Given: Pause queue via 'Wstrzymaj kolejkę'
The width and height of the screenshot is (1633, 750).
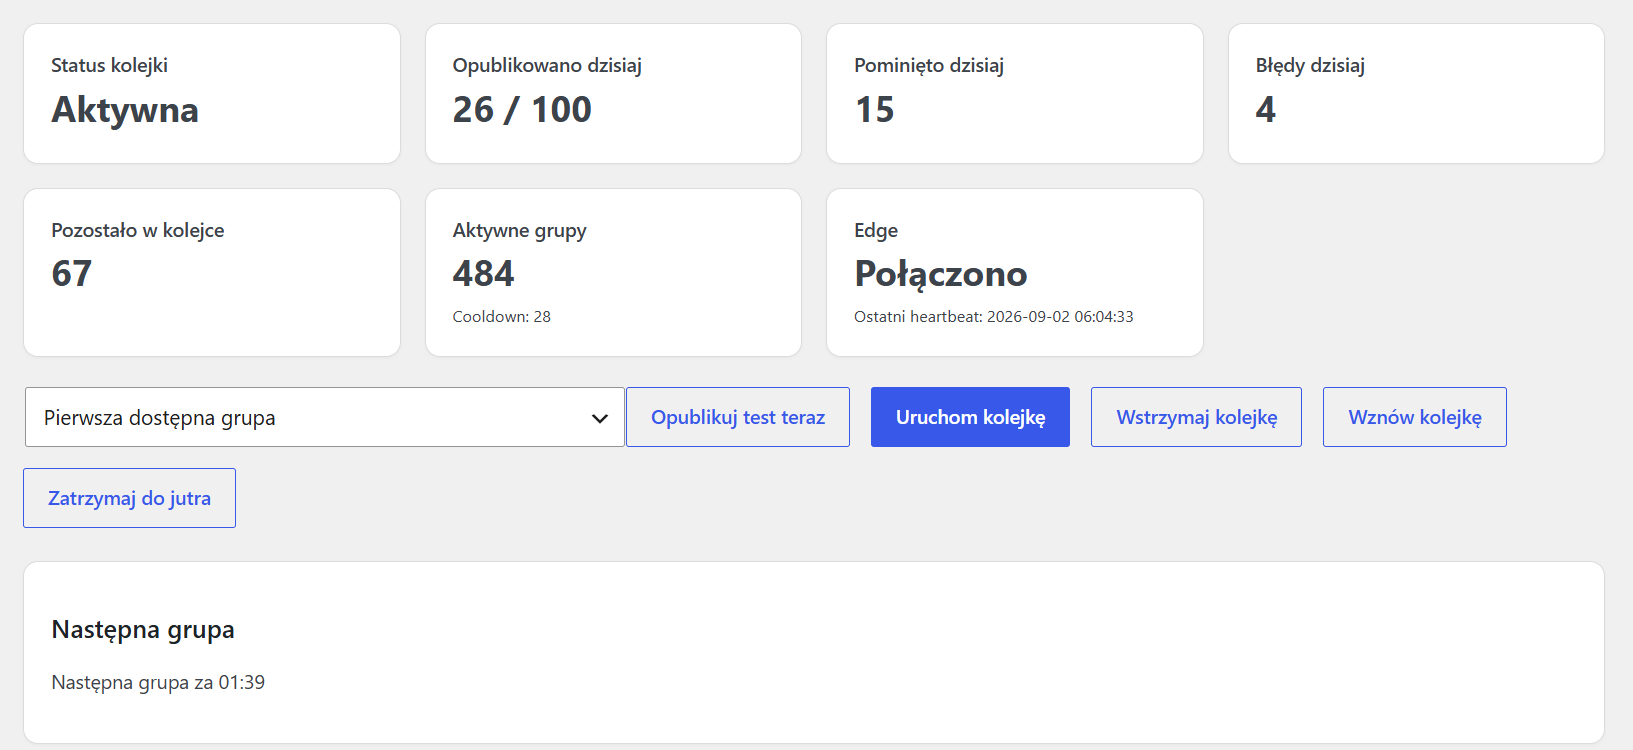Looking at the screenshot, I should (1196, 417).
